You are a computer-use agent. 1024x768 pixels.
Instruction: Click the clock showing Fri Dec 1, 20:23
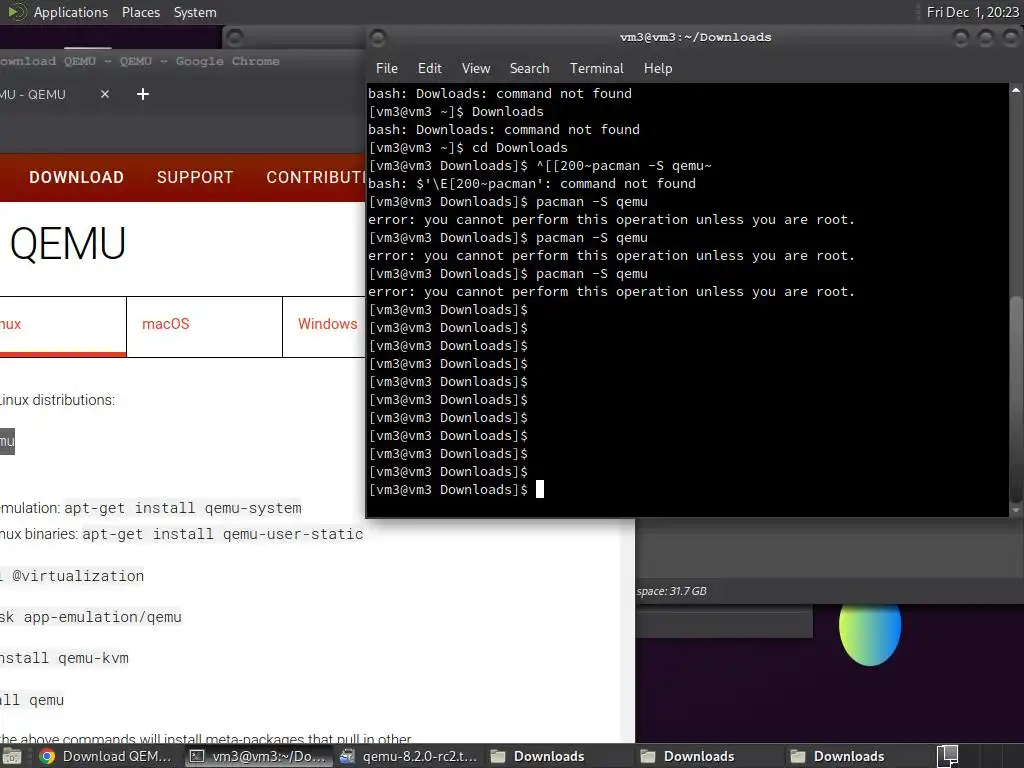pyautogui.click(x=972, y=12)
